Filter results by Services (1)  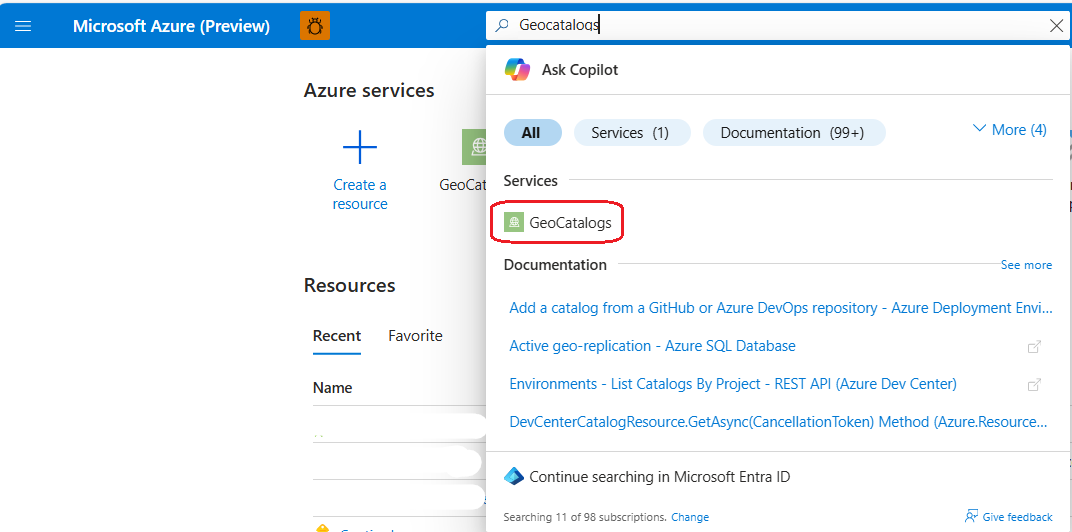(x=630, y=133)
